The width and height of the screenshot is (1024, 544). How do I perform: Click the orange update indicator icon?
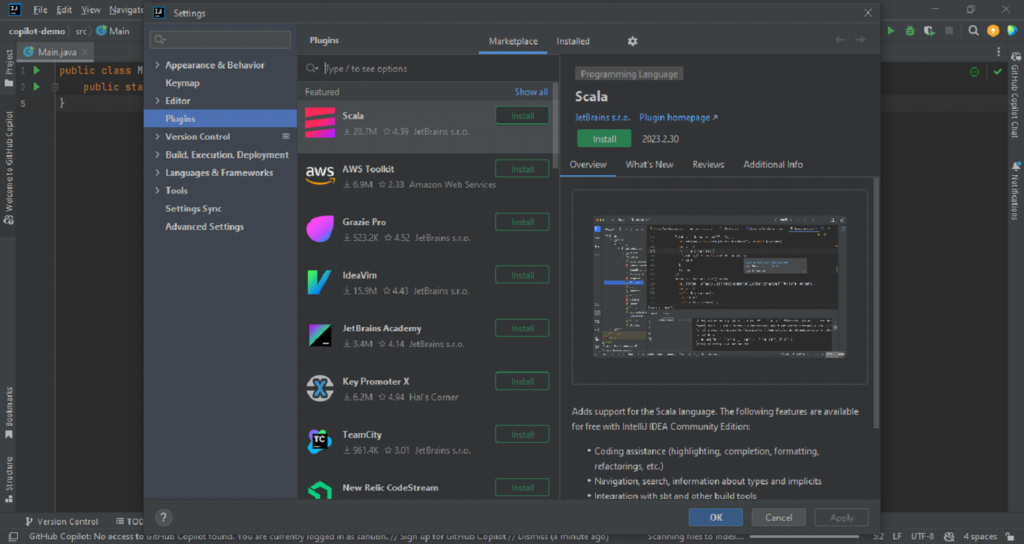pos(993,31)
